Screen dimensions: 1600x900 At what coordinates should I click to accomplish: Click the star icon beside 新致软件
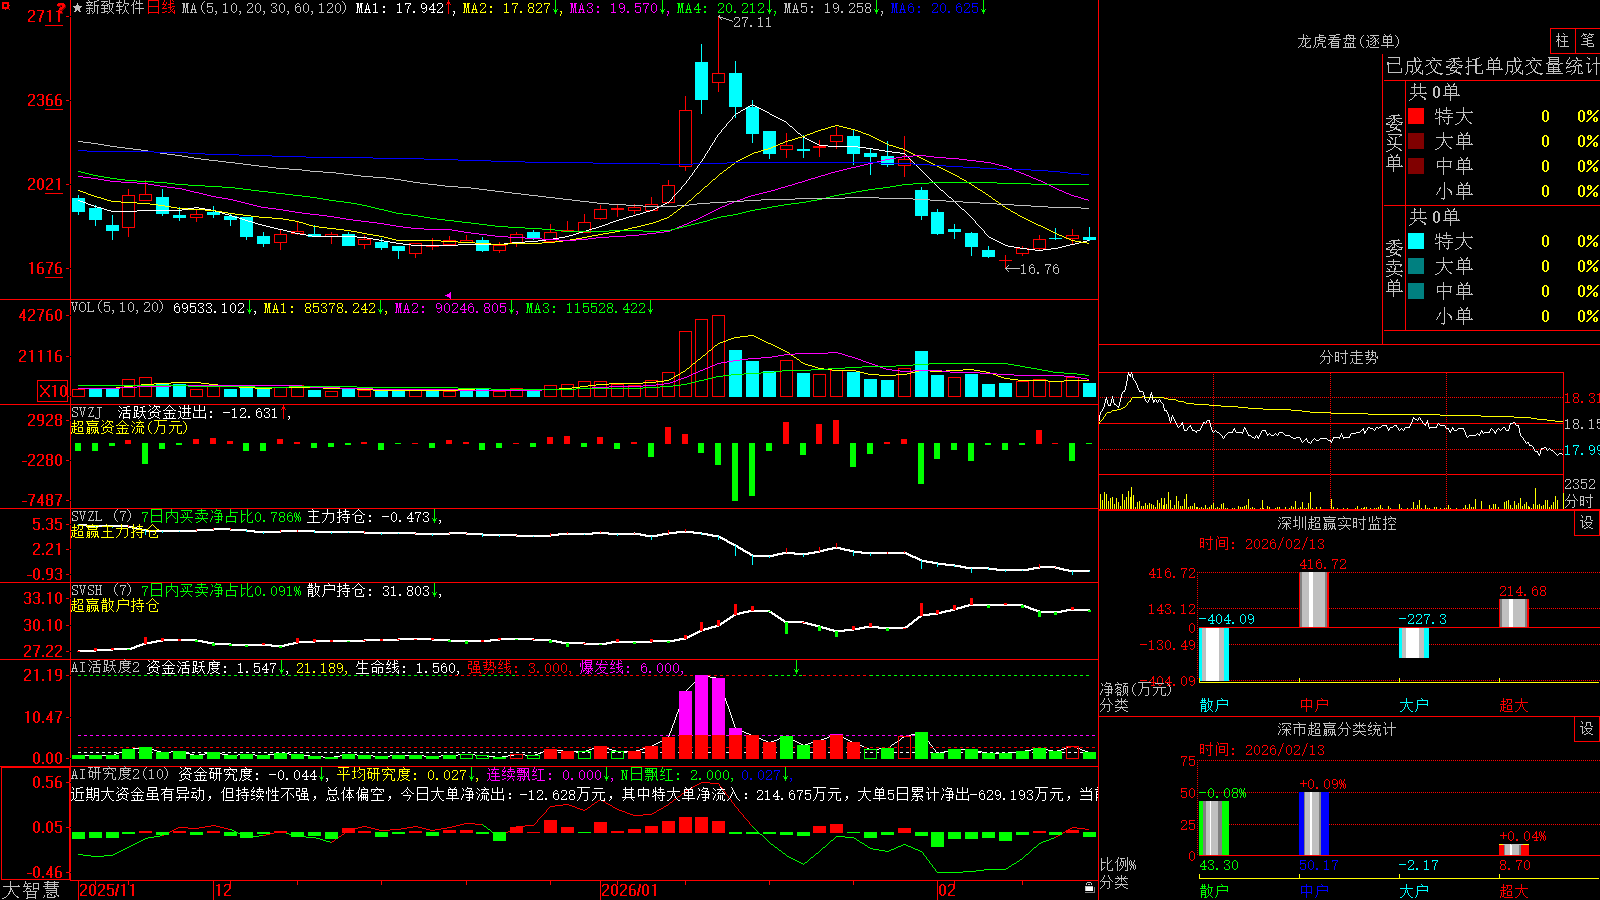(x=77, y=8)
